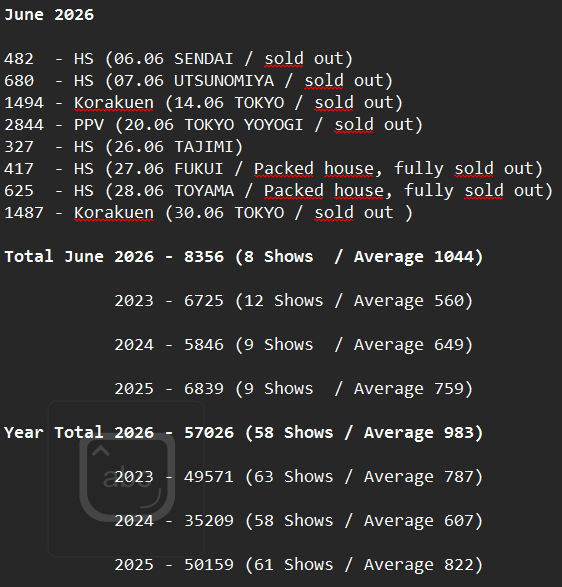Click the 2024 June total 5846

204,345
